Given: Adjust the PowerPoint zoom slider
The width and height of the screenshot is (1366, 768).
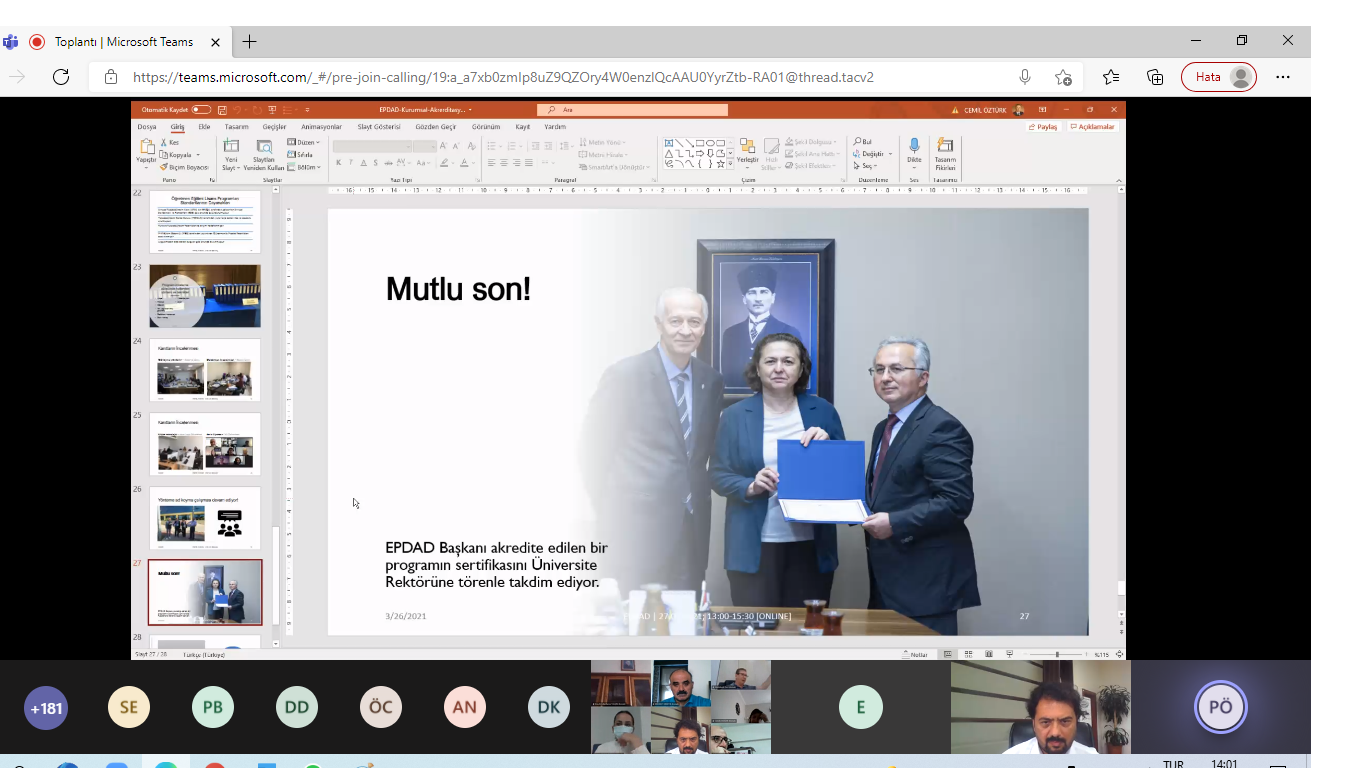Looking at the screenshot, I should (x=1057, y=654).
